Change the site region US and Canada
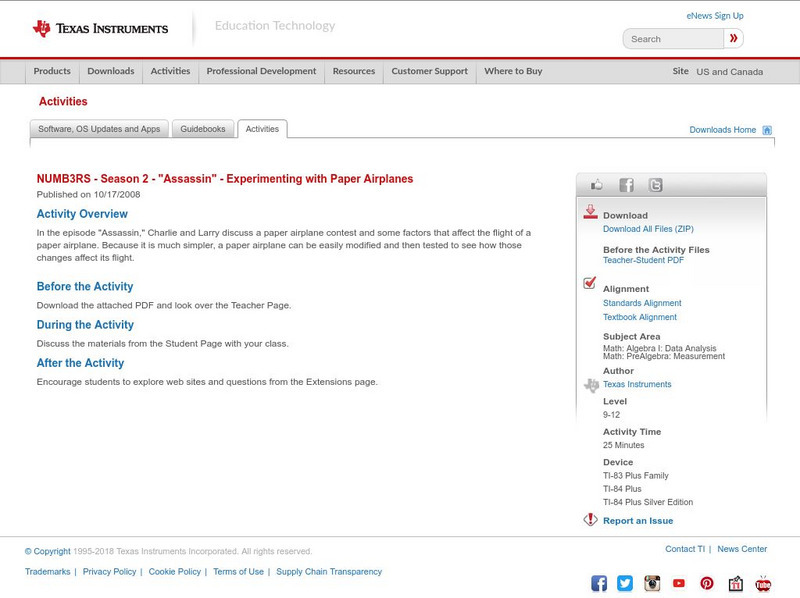Image resolution: width=800 pixels, height=598 pixels. pos(730,72)
